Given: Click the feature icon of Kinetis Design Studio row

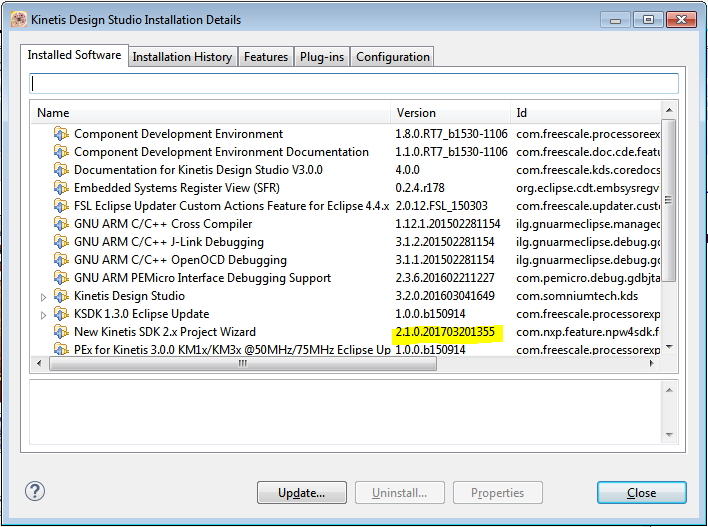Looking at the screenshot, I should 61,296.
